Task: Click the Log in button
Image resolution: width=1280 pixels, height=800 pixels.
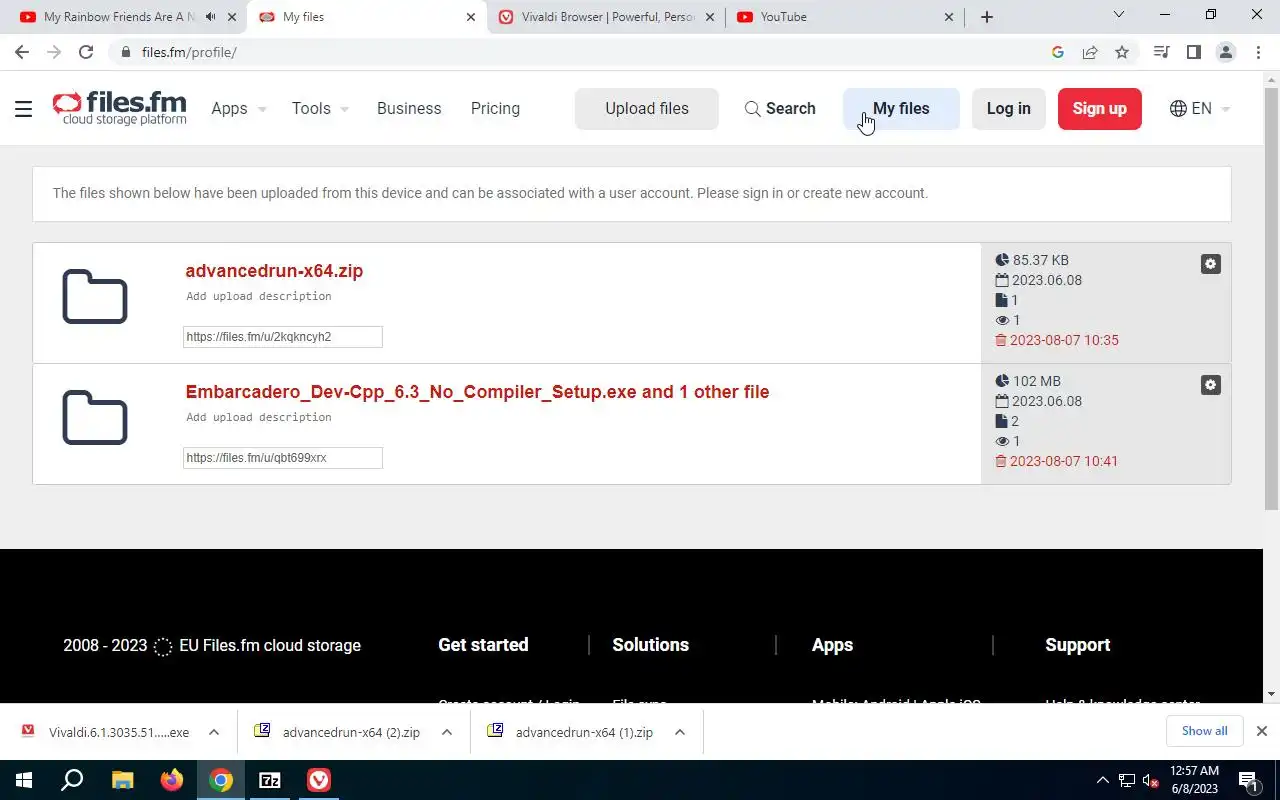Action: 1008,109
